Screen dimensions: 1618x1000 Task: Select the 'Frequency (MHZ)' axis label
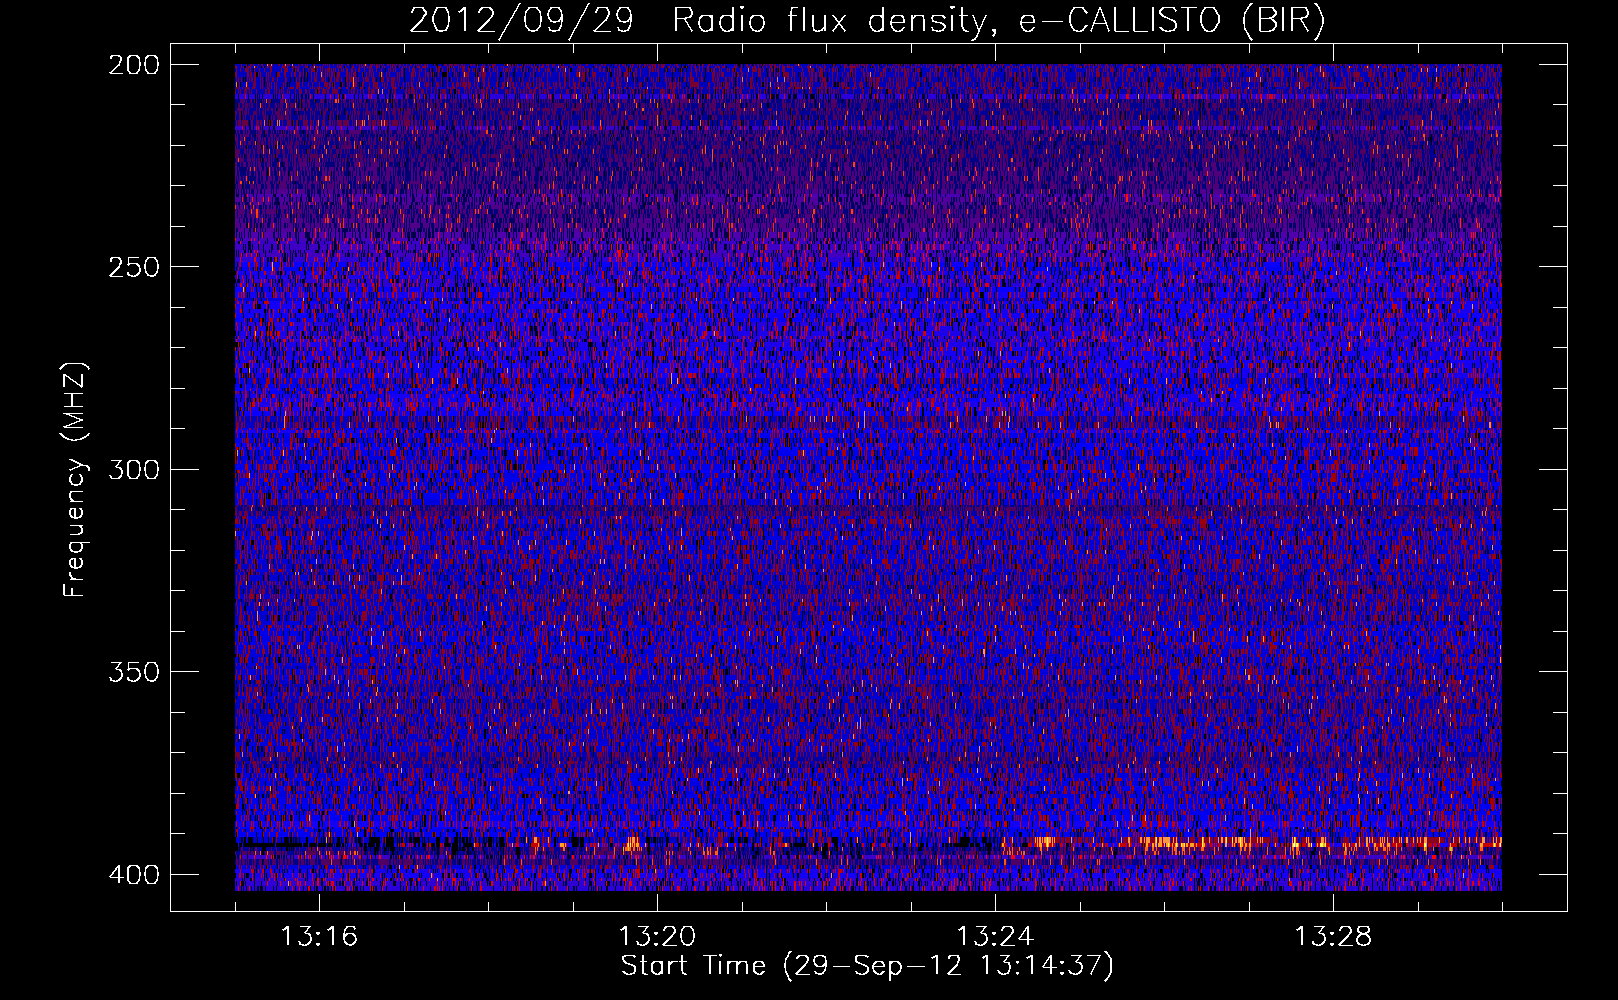coord(75,480)
